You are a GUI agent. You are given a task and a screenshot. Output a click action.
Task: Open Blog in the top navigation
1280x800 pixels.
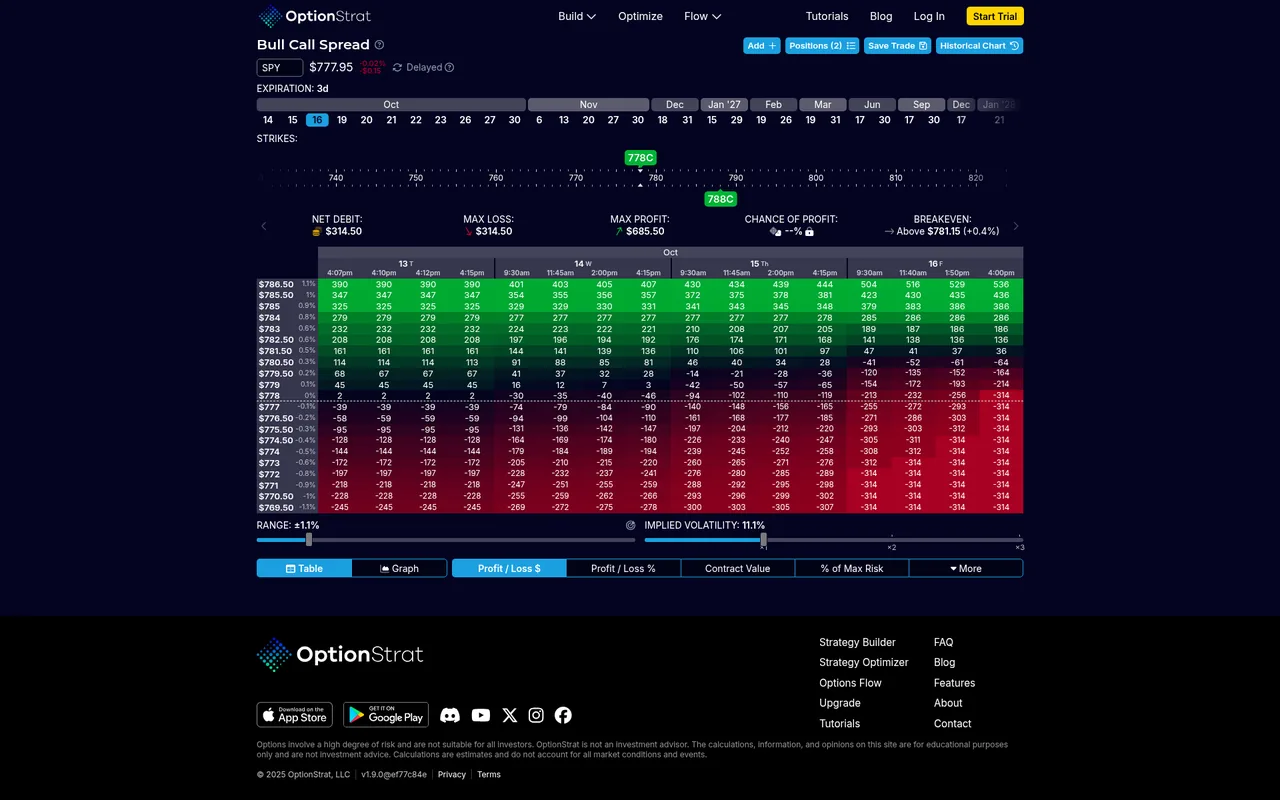point(881,16)
